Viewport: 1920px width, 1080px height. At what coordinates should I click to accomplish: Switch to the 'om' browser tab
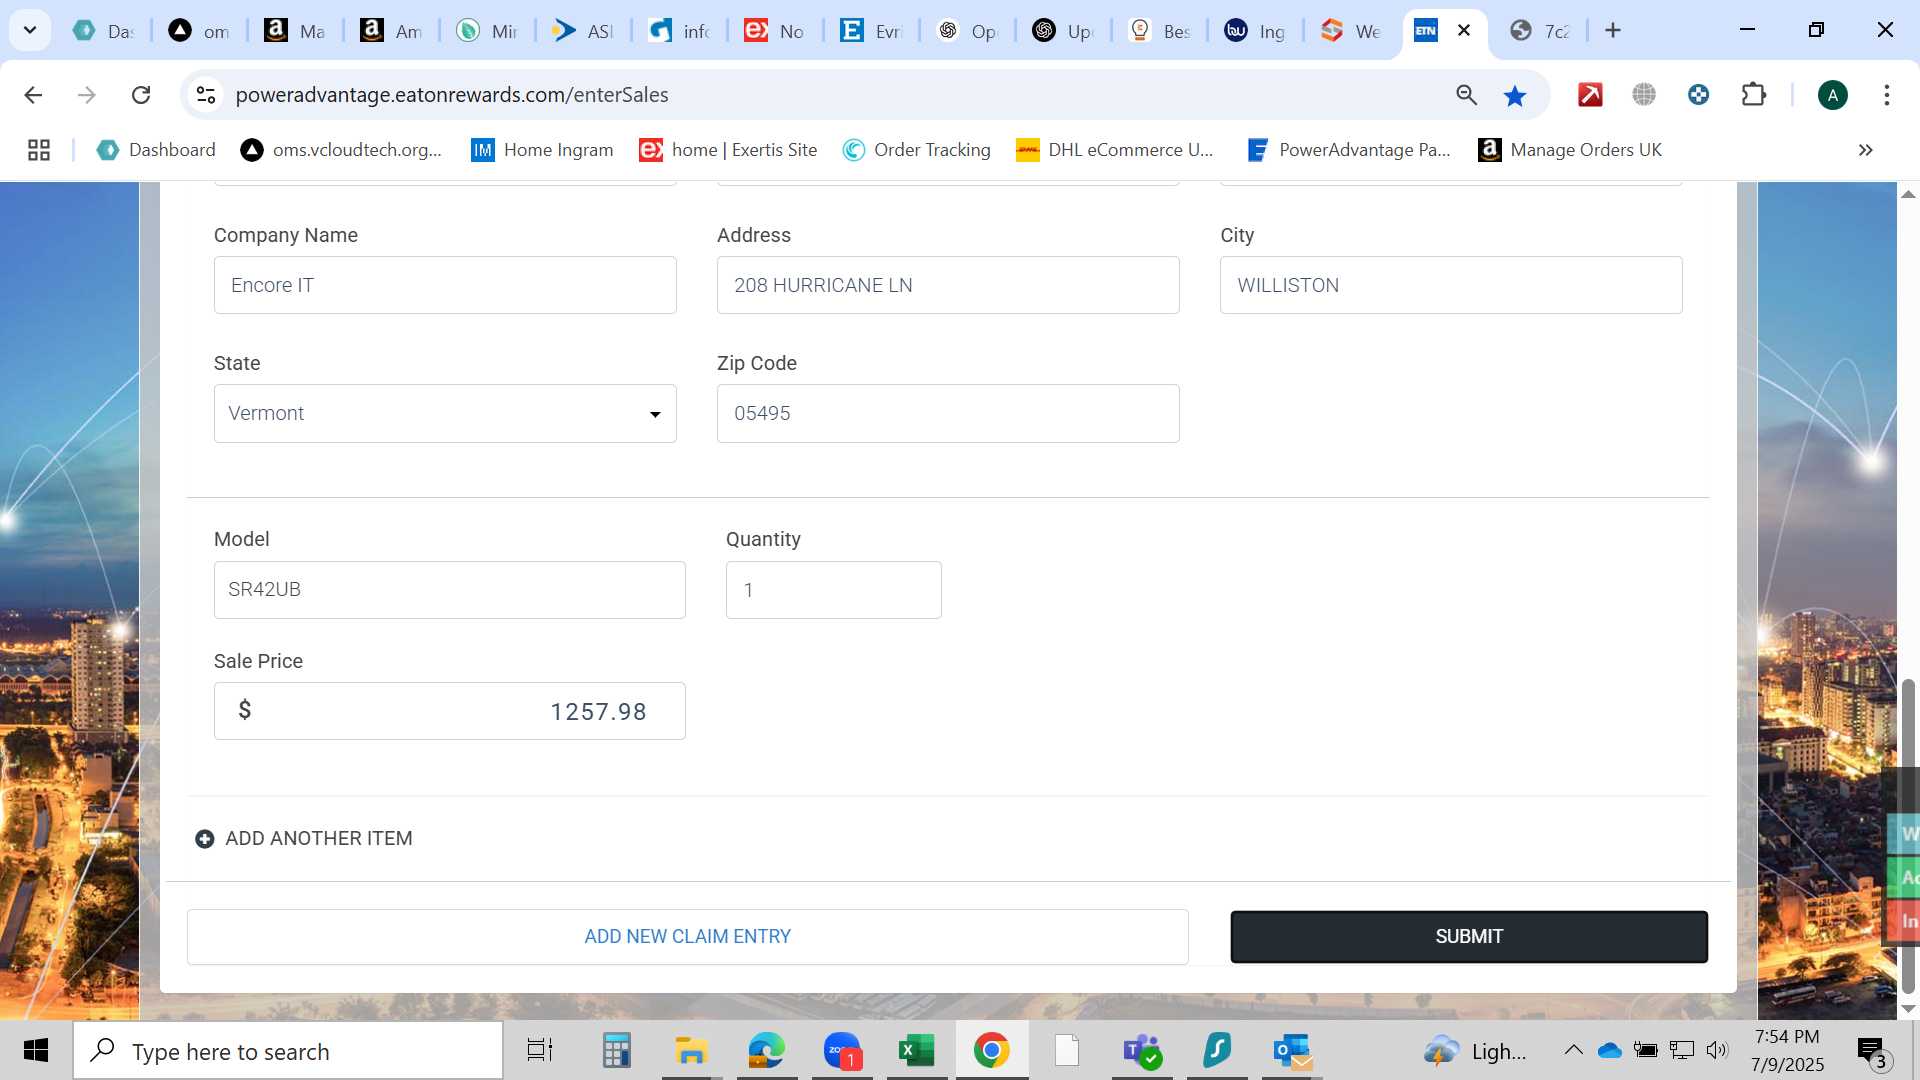(199, 31)
